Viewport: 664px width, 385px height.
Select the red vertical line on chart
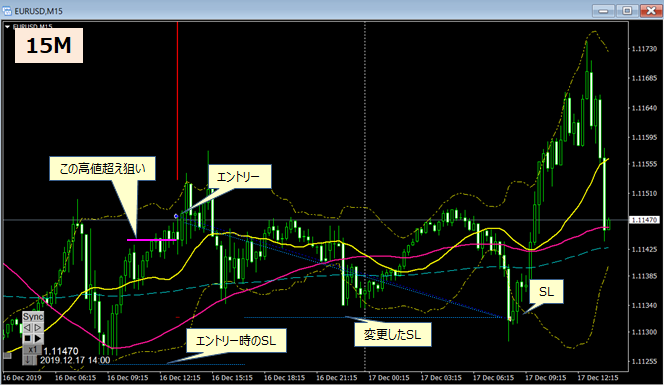(177, 102)
